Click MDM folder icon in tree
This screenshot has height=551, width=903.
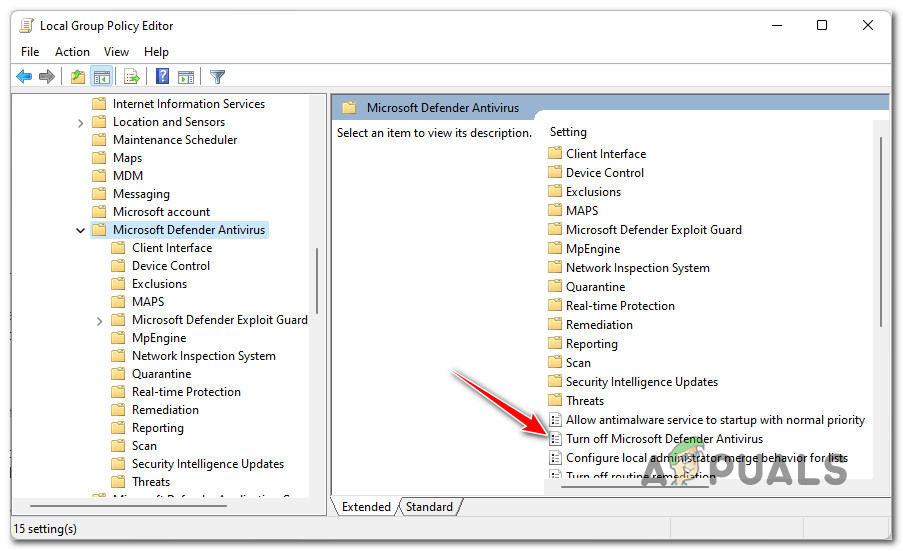point(100,175)
